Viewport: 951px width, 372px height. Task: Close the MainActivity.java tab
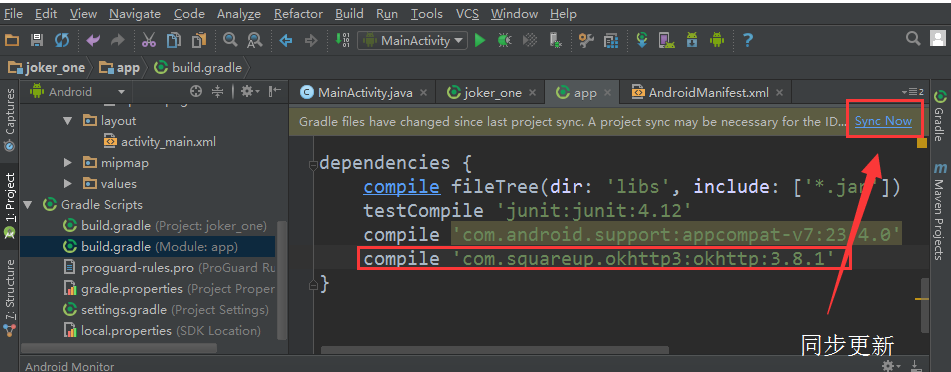click(x=423, y=93)
